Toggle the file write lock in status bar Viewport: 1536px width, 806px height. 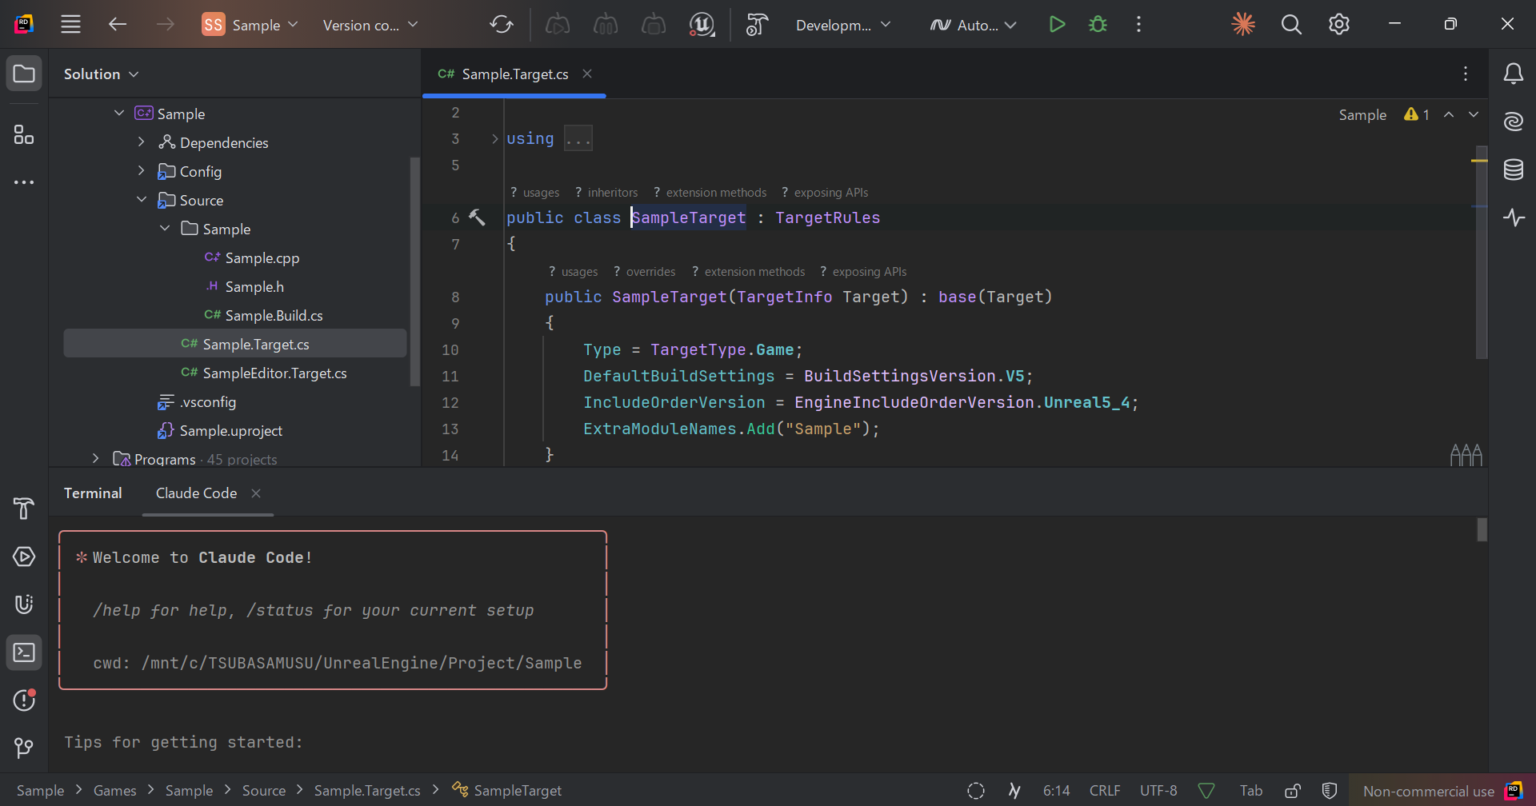click(x=1291, y=790)
